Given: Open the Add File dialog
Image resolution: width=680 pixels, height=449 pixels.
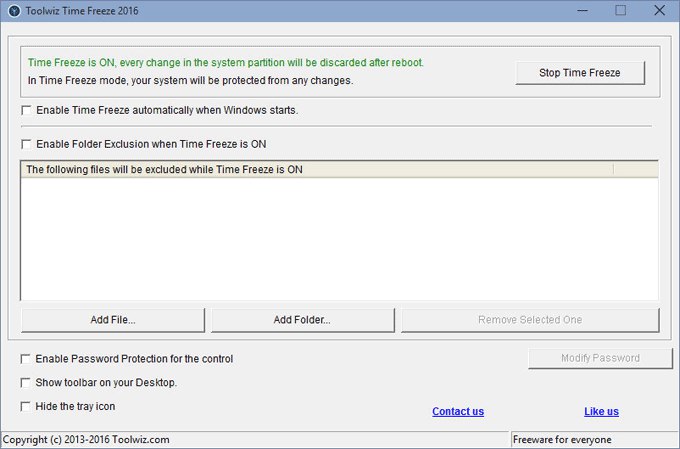Looking at the screenshot, I should click(x=113, y=320).
